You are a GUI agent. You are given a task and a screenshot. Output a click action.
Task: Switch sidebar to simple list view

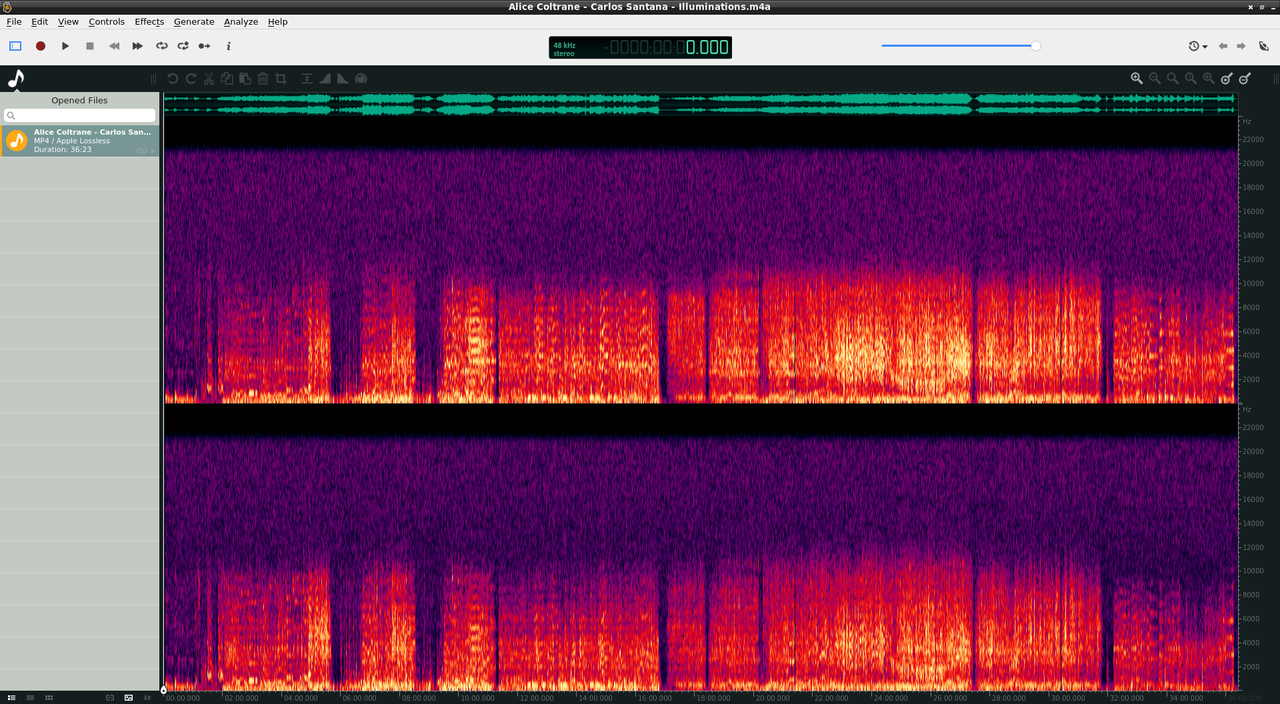(31, 697)
